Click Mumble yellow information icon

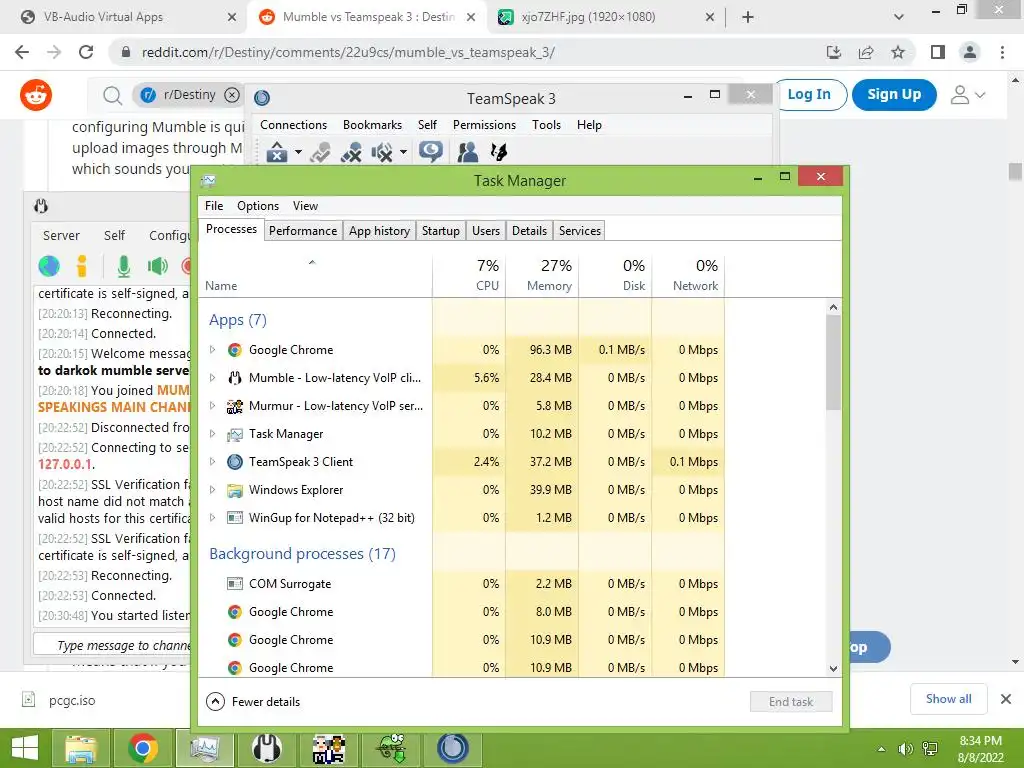click(x=82, y=266)
